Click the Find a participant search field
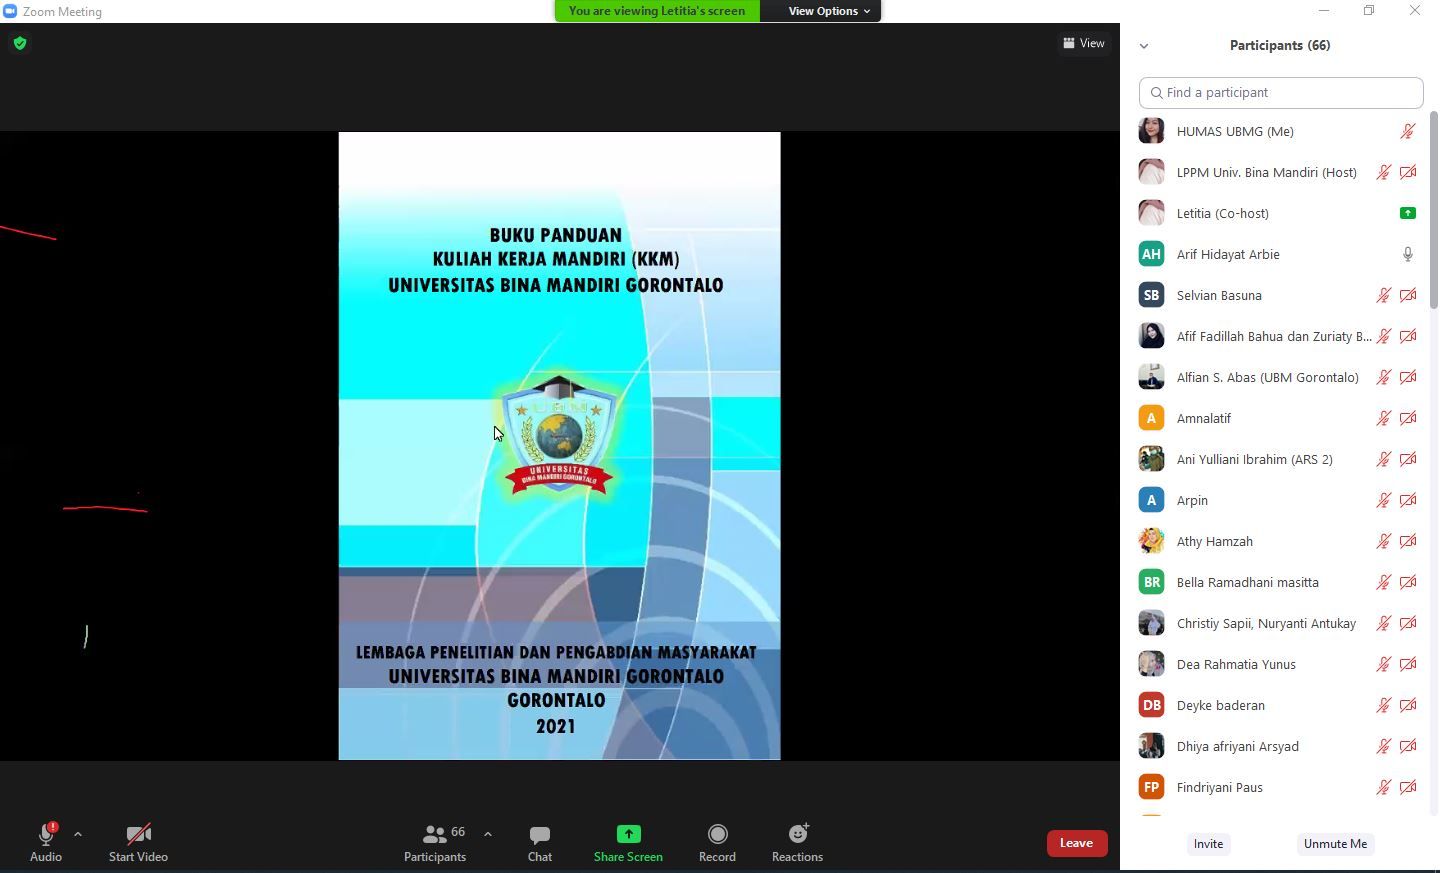Image resolution: width=1440 pixels, height=873 pixels. tap(1281, 93)
